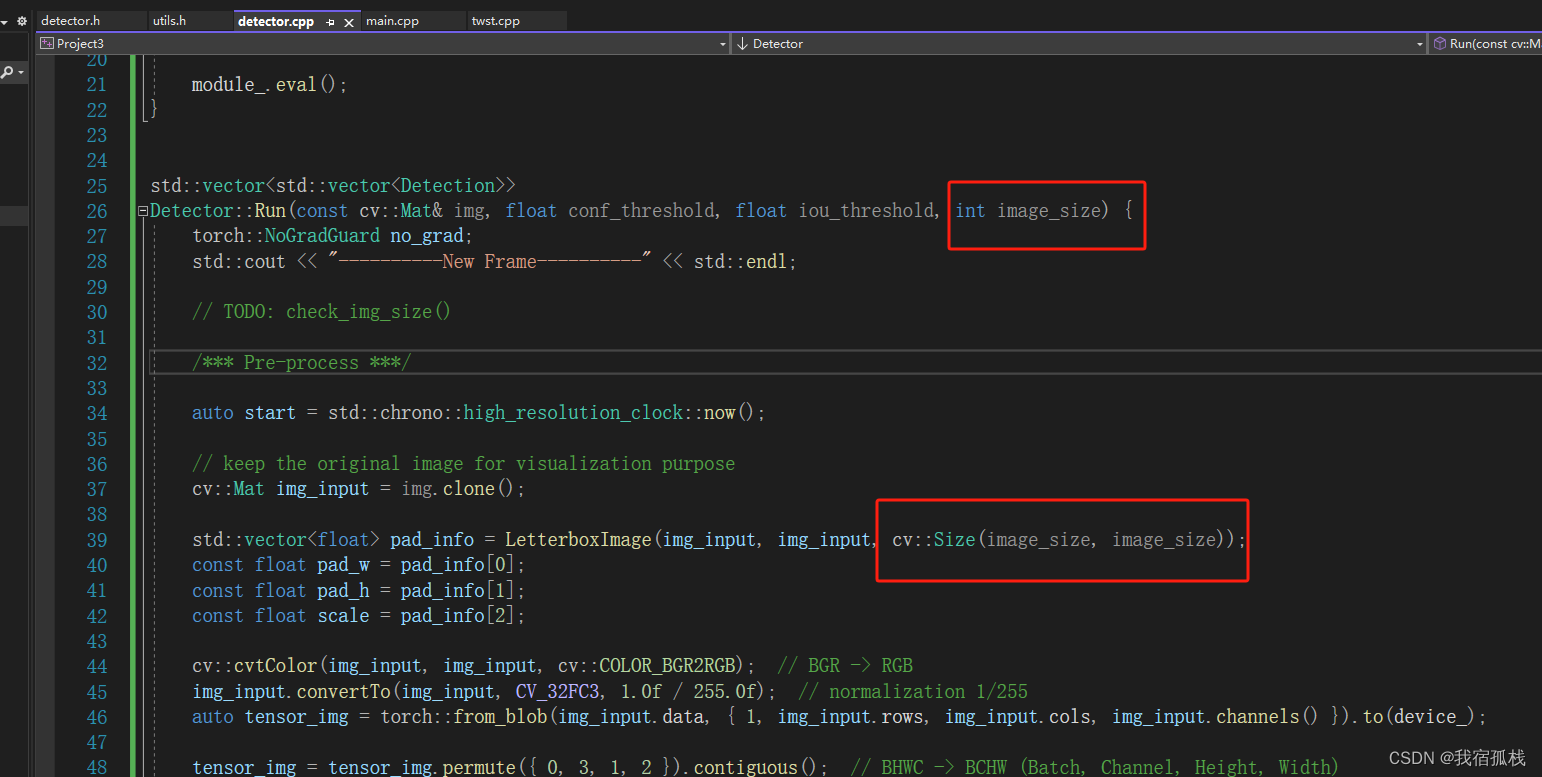Viewport: 1542px width, 777px height.
Task: Click "const float scale = pad_info[2];"
Action: 359,616
